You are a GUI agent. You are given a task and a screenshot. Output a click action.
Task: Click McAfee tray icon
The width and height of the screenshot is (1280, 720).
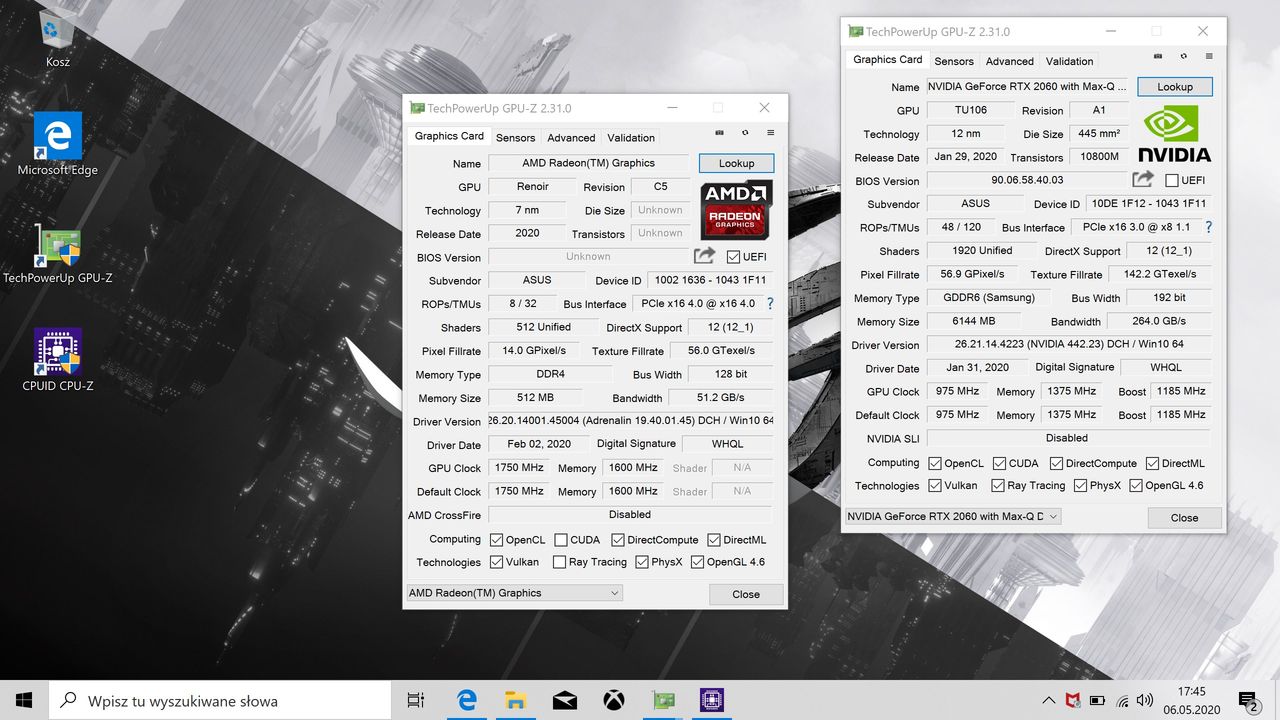click(x=1072, y=700)
